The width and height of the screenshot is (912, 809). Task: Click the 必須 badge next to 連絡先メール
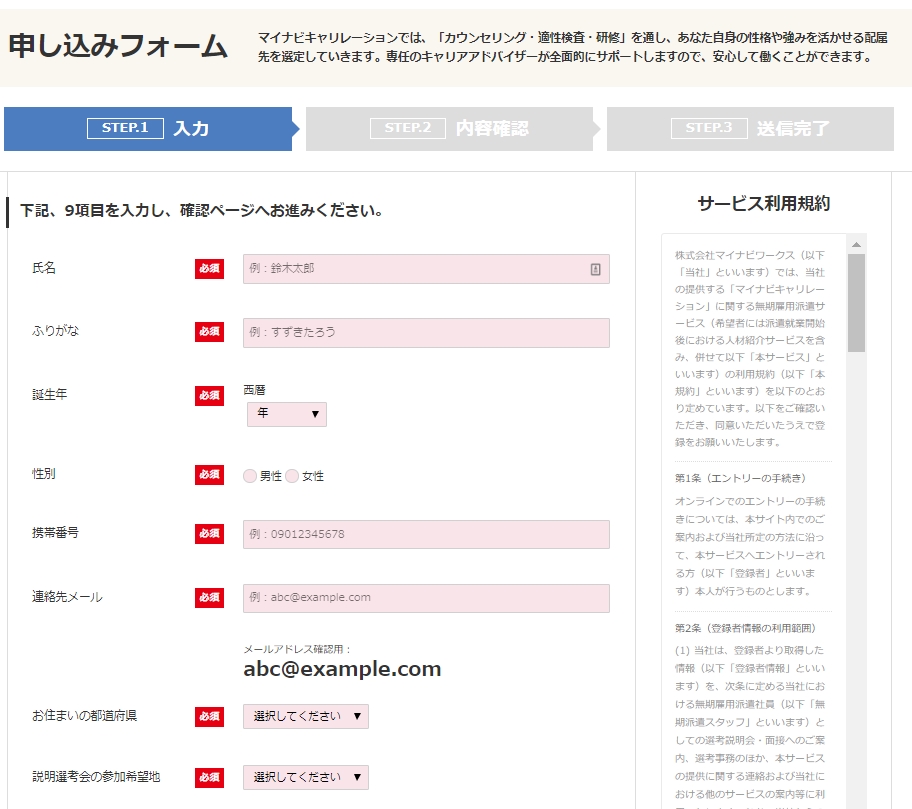tap(209, 597)
